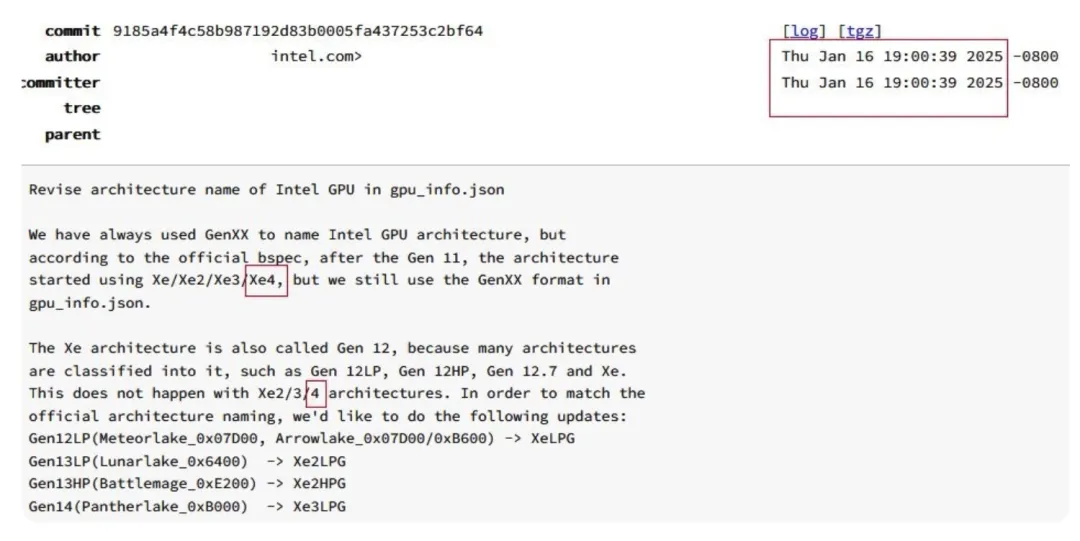Click the standalone "gpu_info.json." line

[x=90, y=303]
